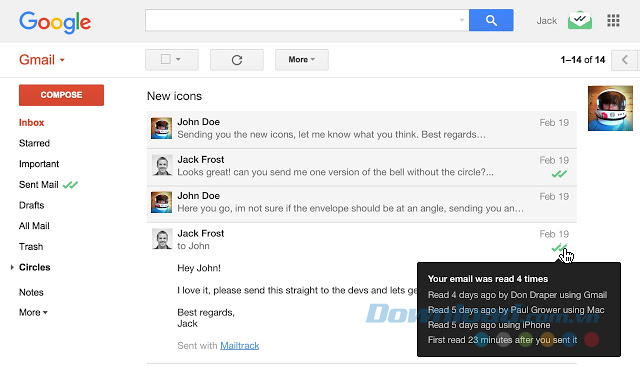Click 'to John' recipient text
640x370 pixels.
coord(193,246)
